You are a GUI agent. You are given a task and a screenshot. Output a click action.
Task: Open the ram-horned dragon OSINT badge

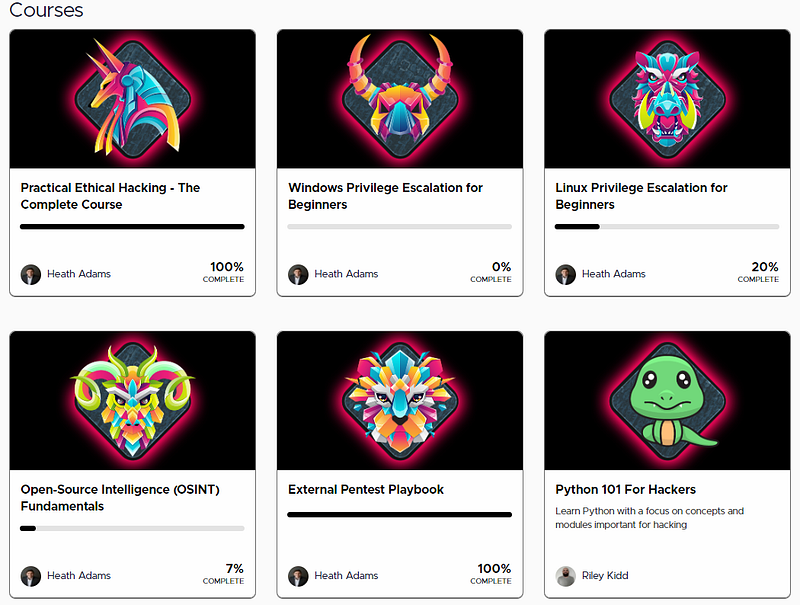click(133, 401)
